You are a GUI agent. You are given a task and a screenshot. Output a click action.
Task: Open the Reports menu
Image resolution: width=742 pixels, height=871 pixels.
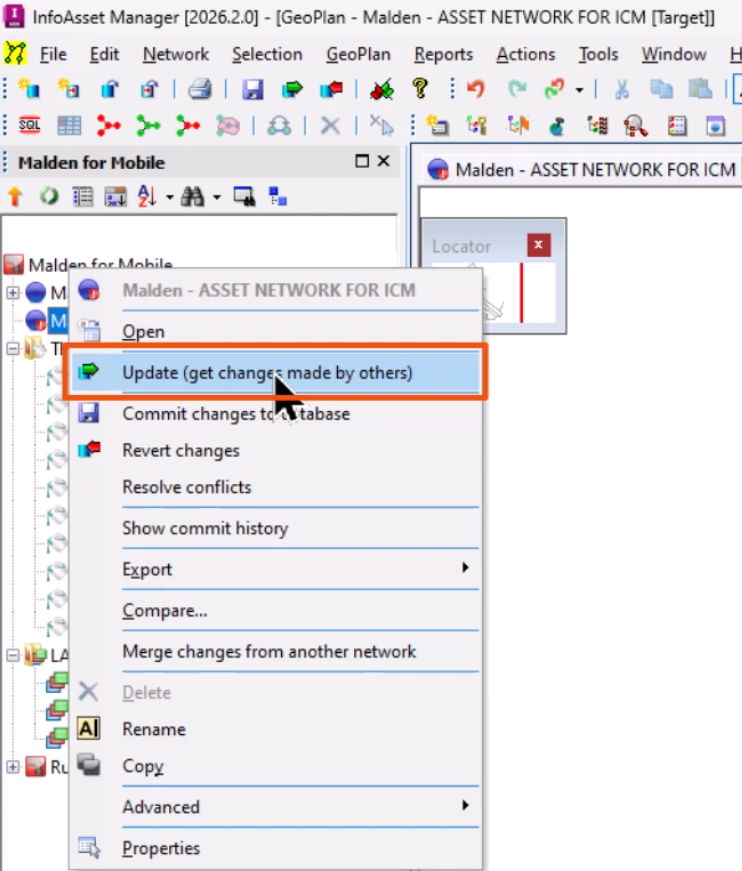[443, 54]
